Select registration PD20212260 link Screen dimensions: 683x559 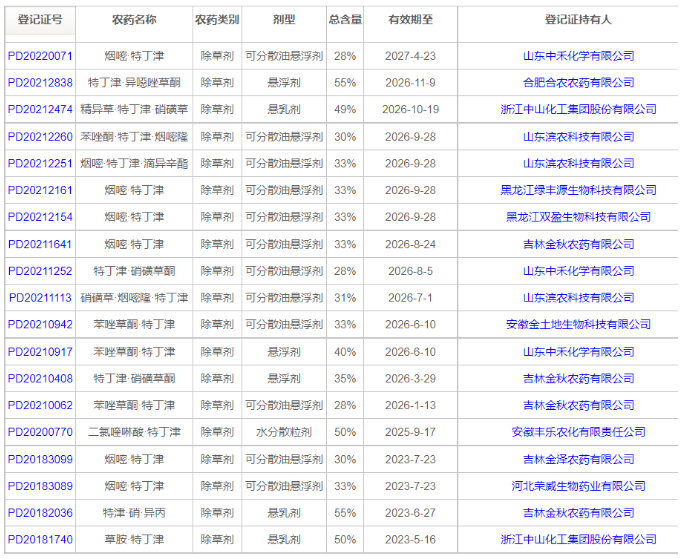[40, 137]
